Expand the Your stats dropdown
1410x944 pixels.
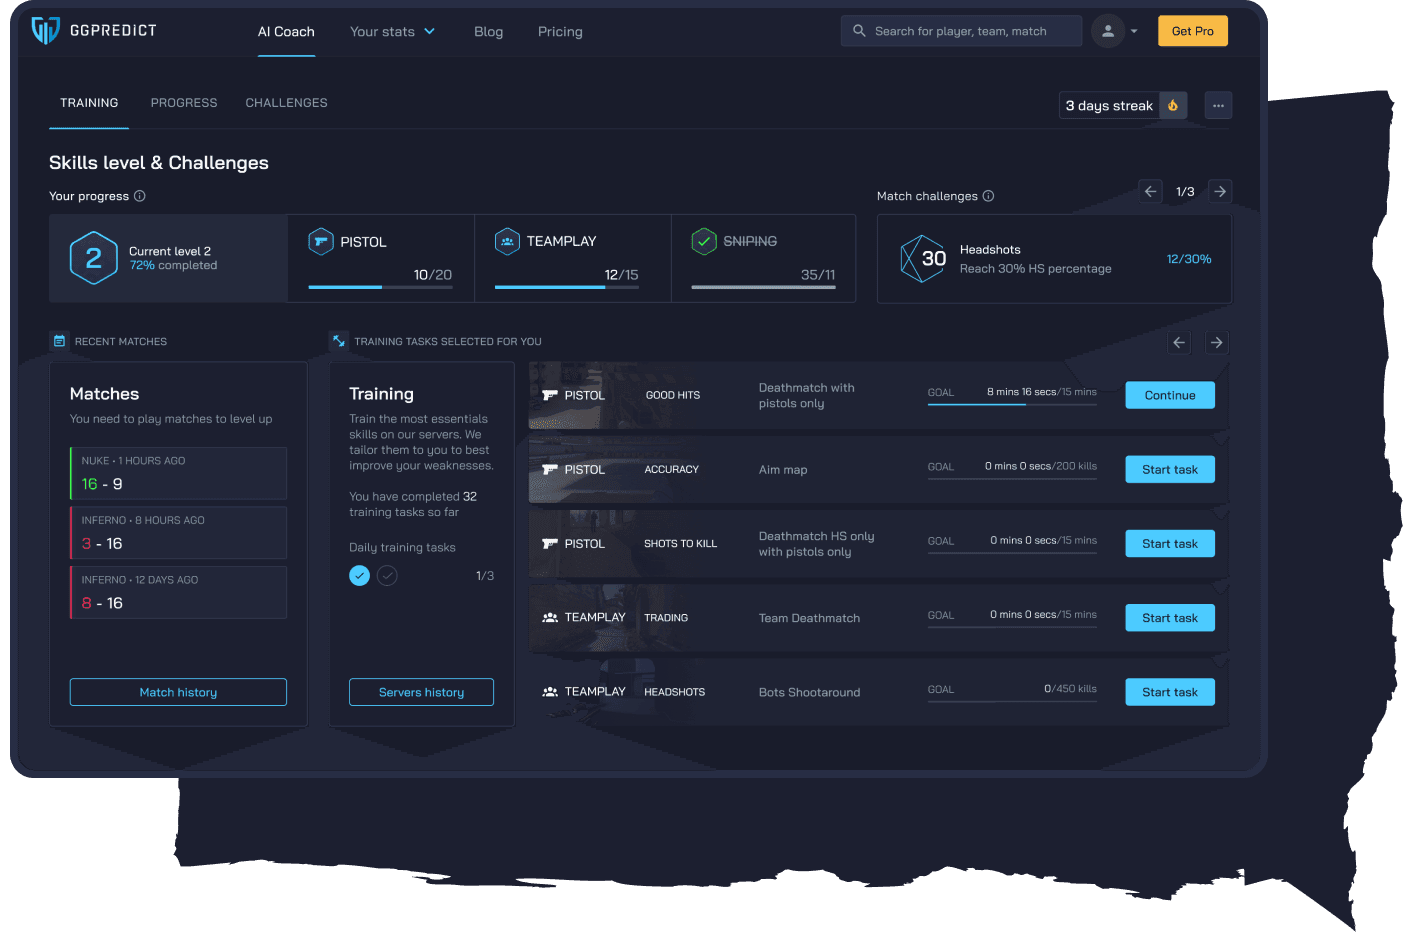tap(393, 31)
